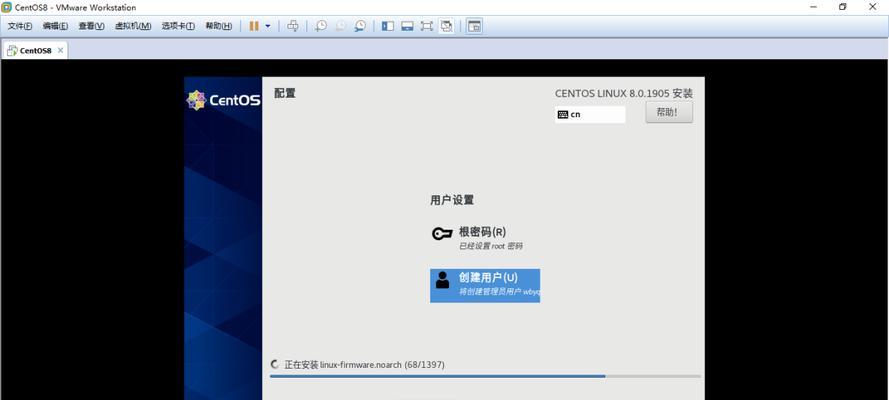Click the 配置 heading text
The image size is (889, 400).
point(285,93)
